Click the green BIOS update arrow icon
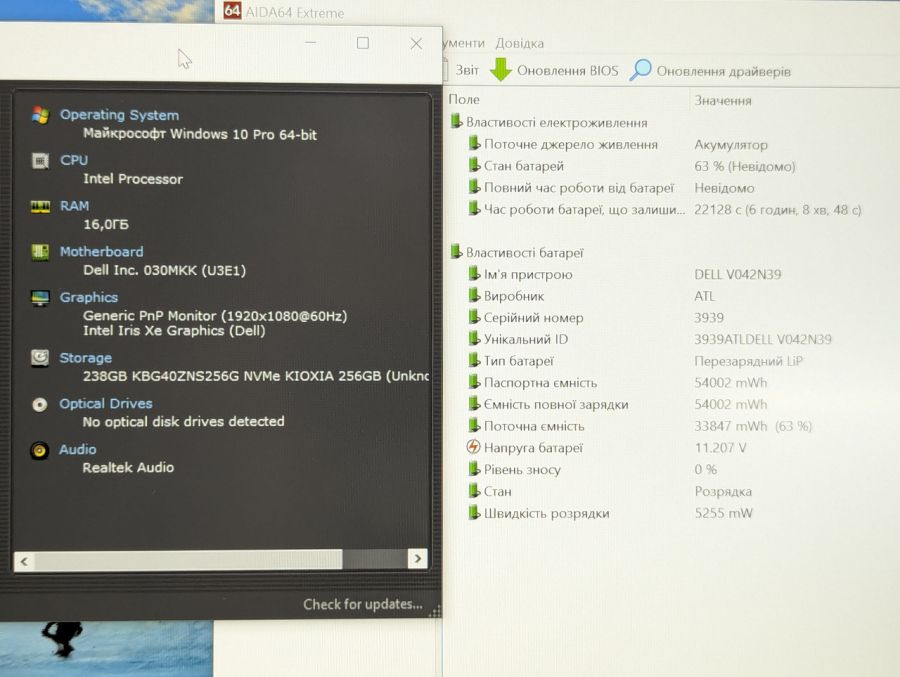 point(501,69)
